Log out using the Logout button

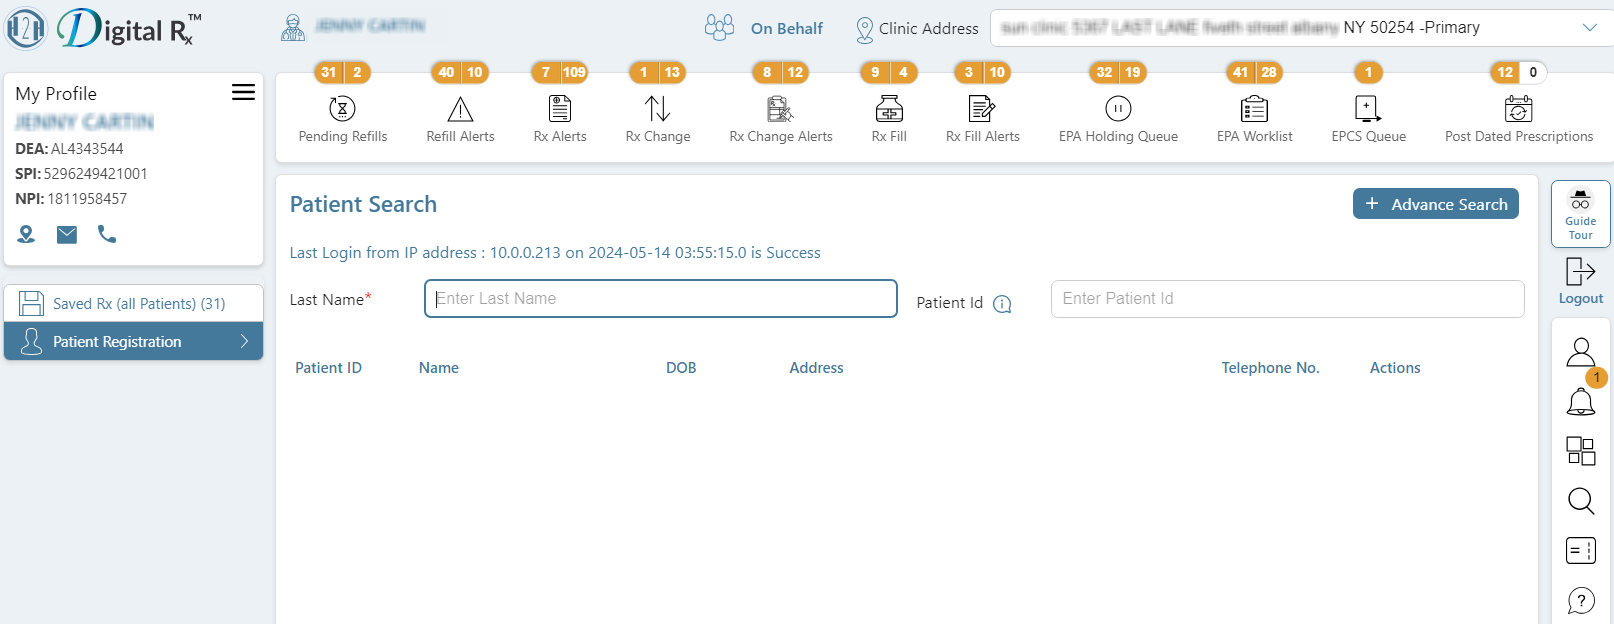(x=1581, y=280)
